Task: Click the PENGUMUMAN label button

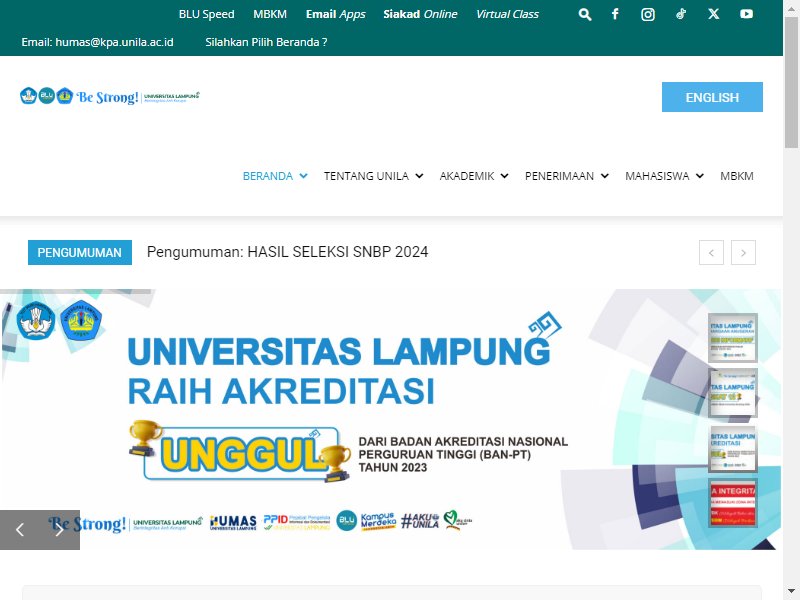Action: pyautogui.click(x=80, y=253)
